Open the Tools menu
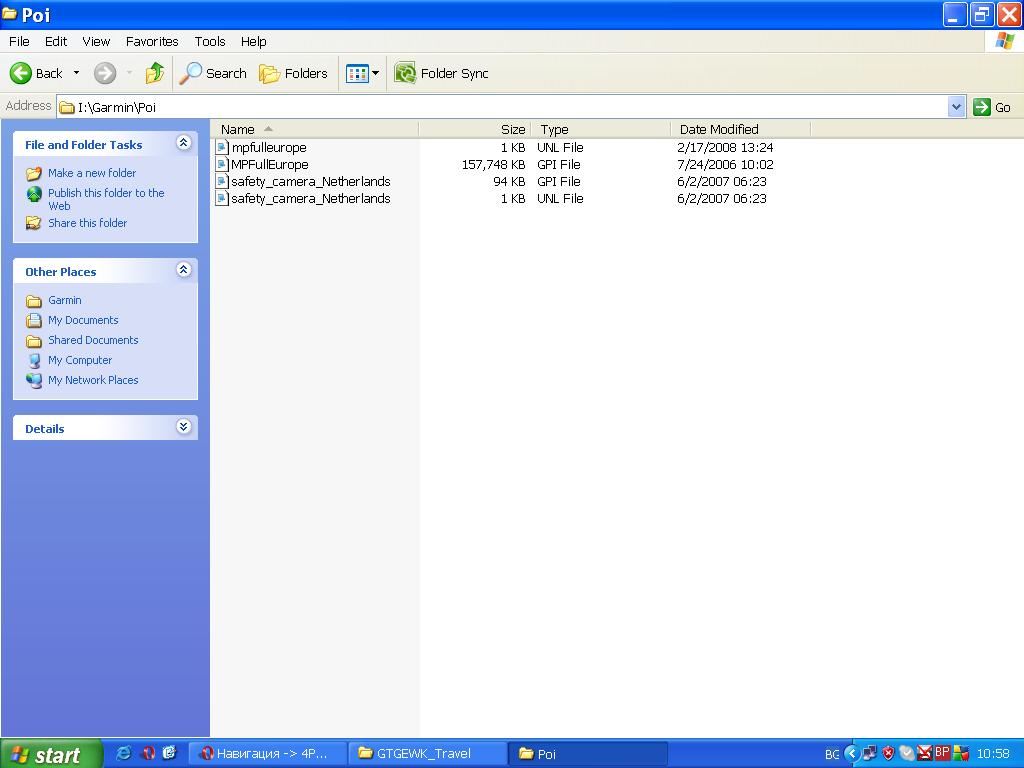 [x=210, y=41]
